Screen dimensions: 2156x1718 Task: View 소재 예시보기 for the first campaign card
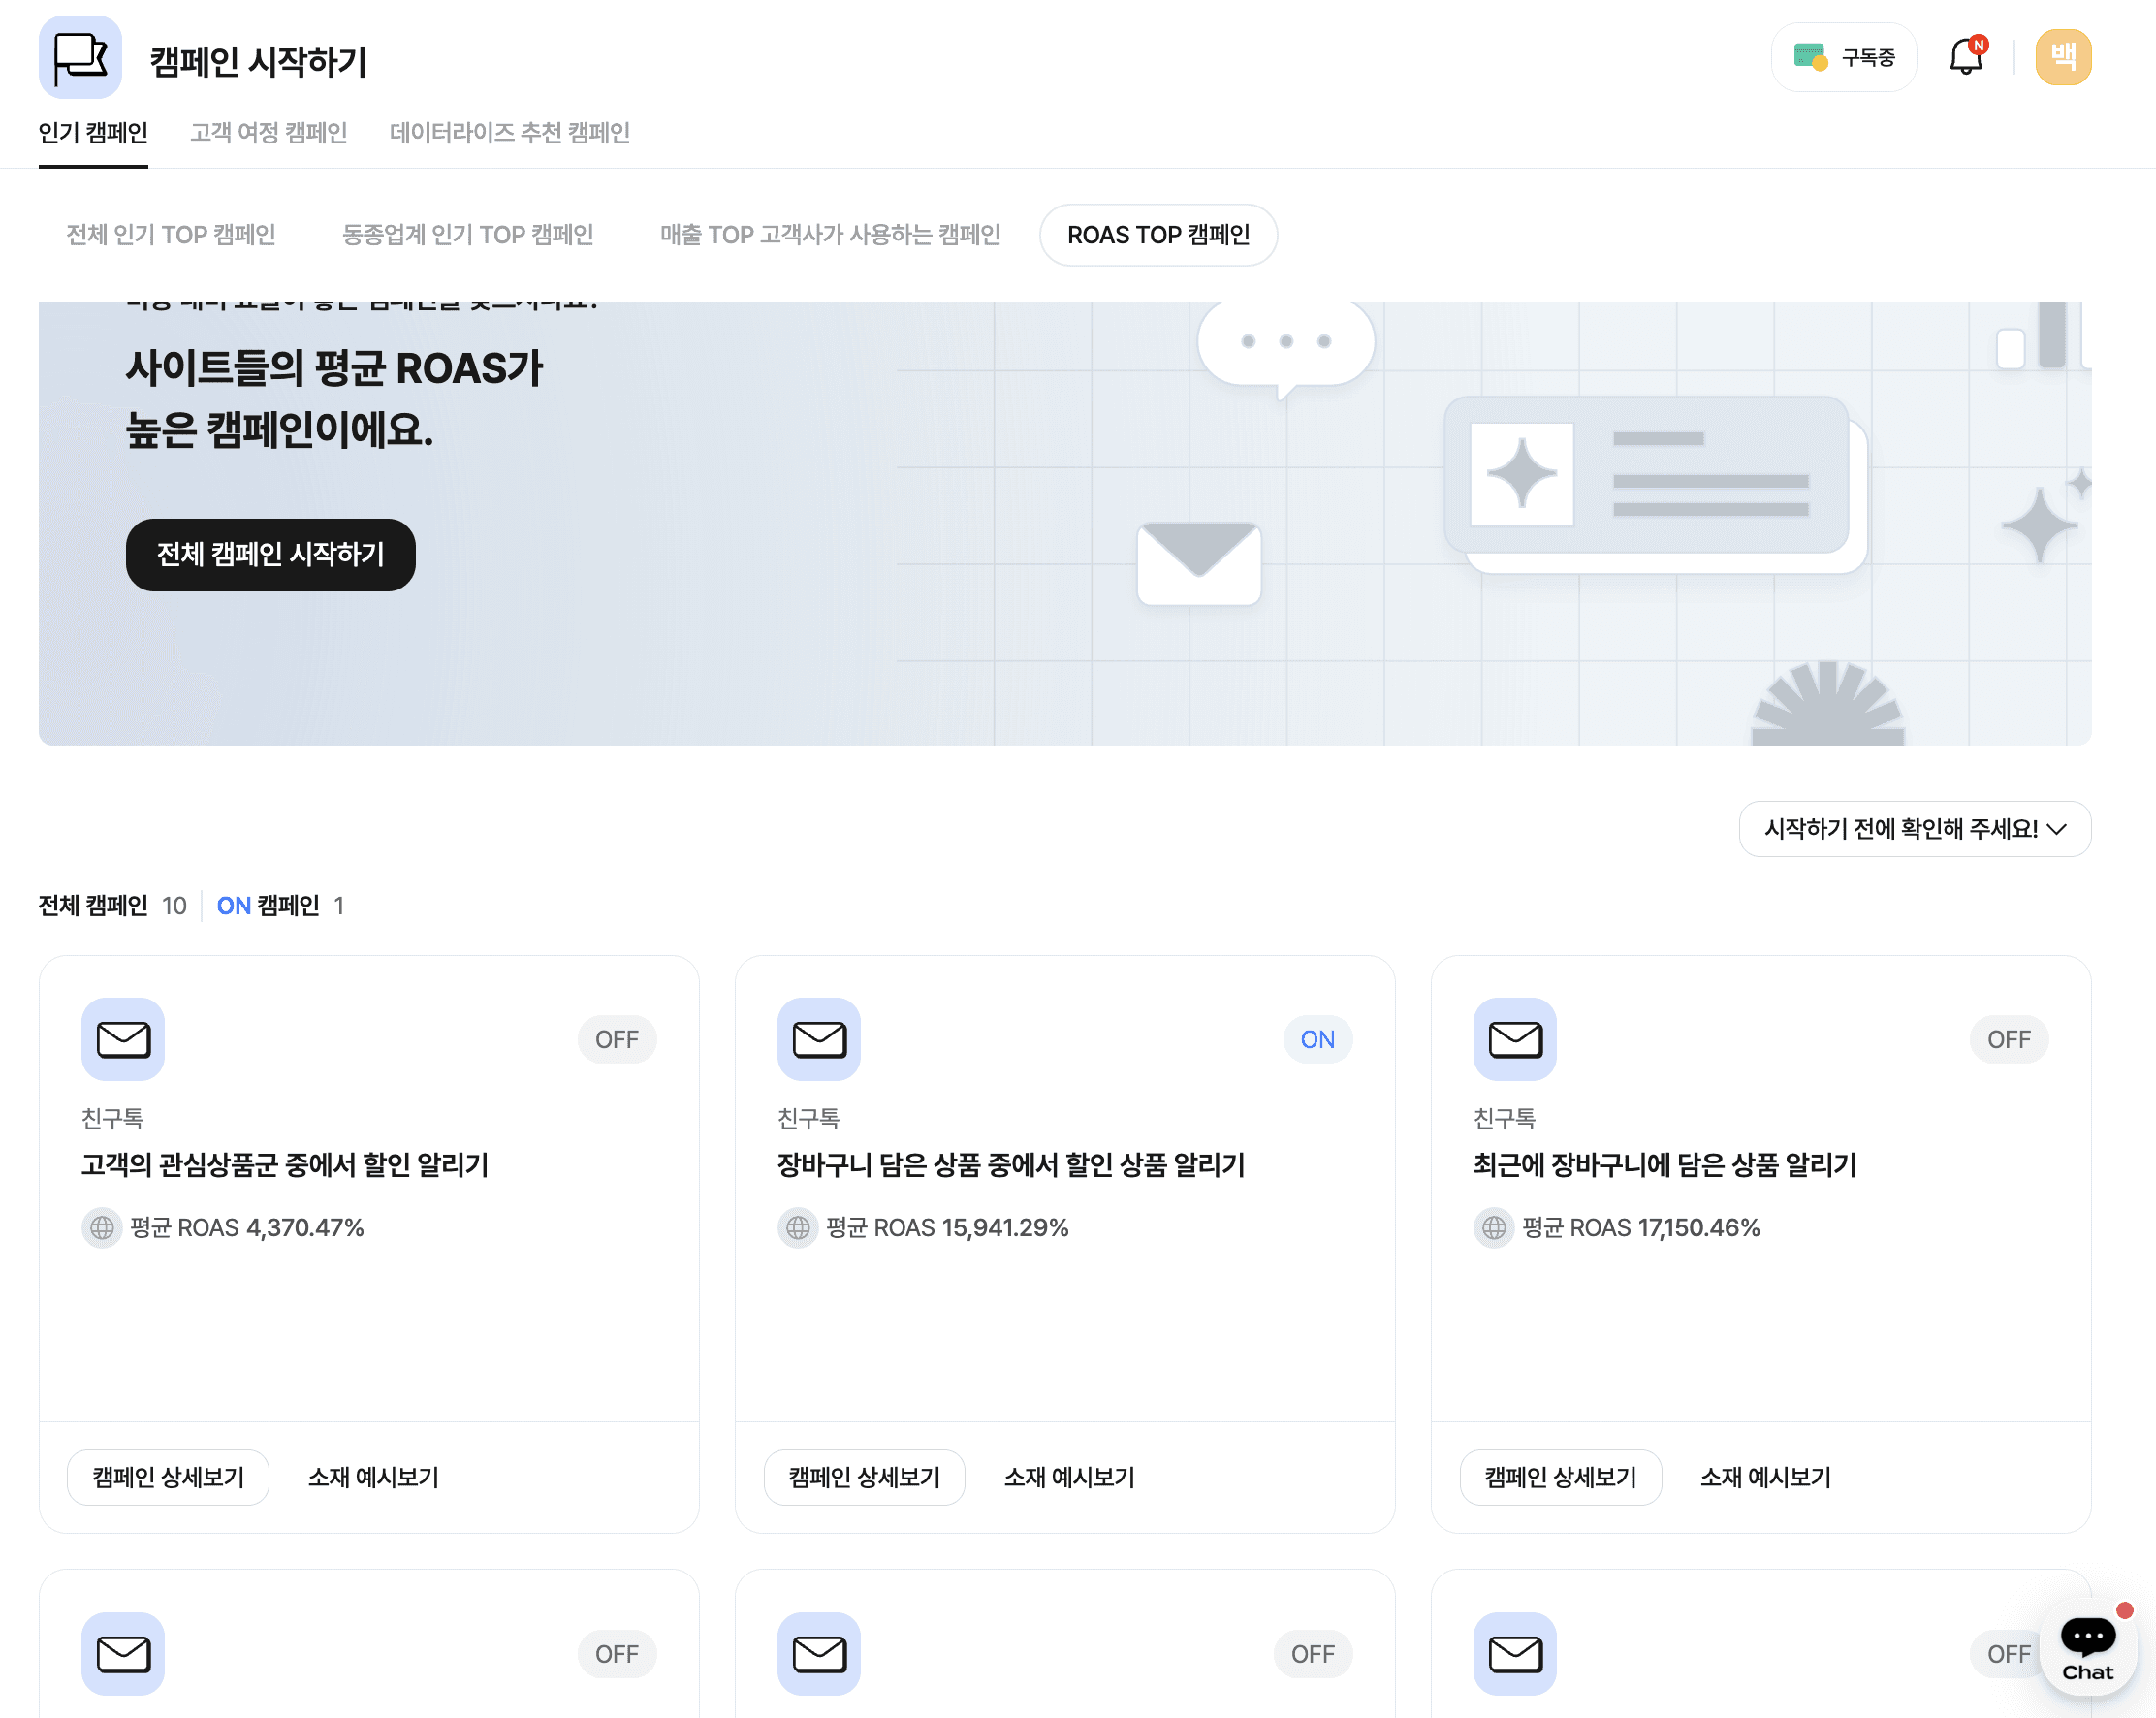[x=374, y=1477]
